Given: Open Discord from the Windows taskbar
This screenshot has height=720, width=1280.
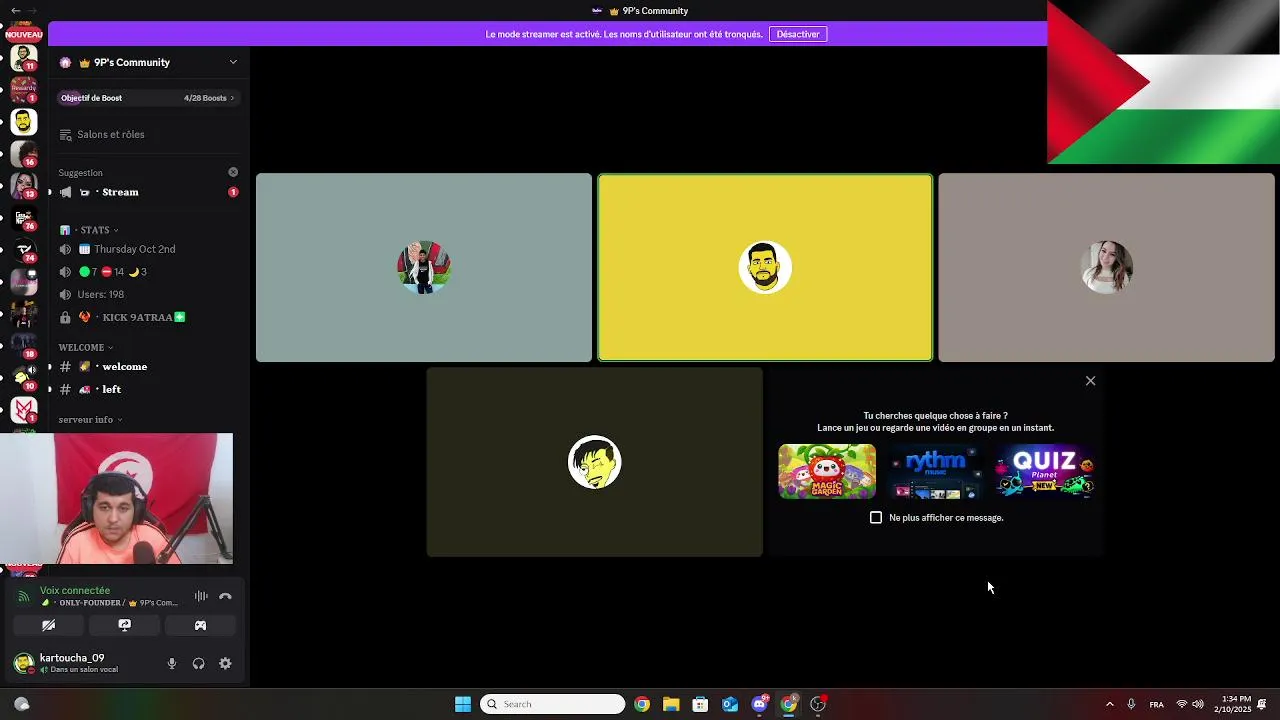Looking at the screenshot, I should pyautogui.click(x=760, y=704).
